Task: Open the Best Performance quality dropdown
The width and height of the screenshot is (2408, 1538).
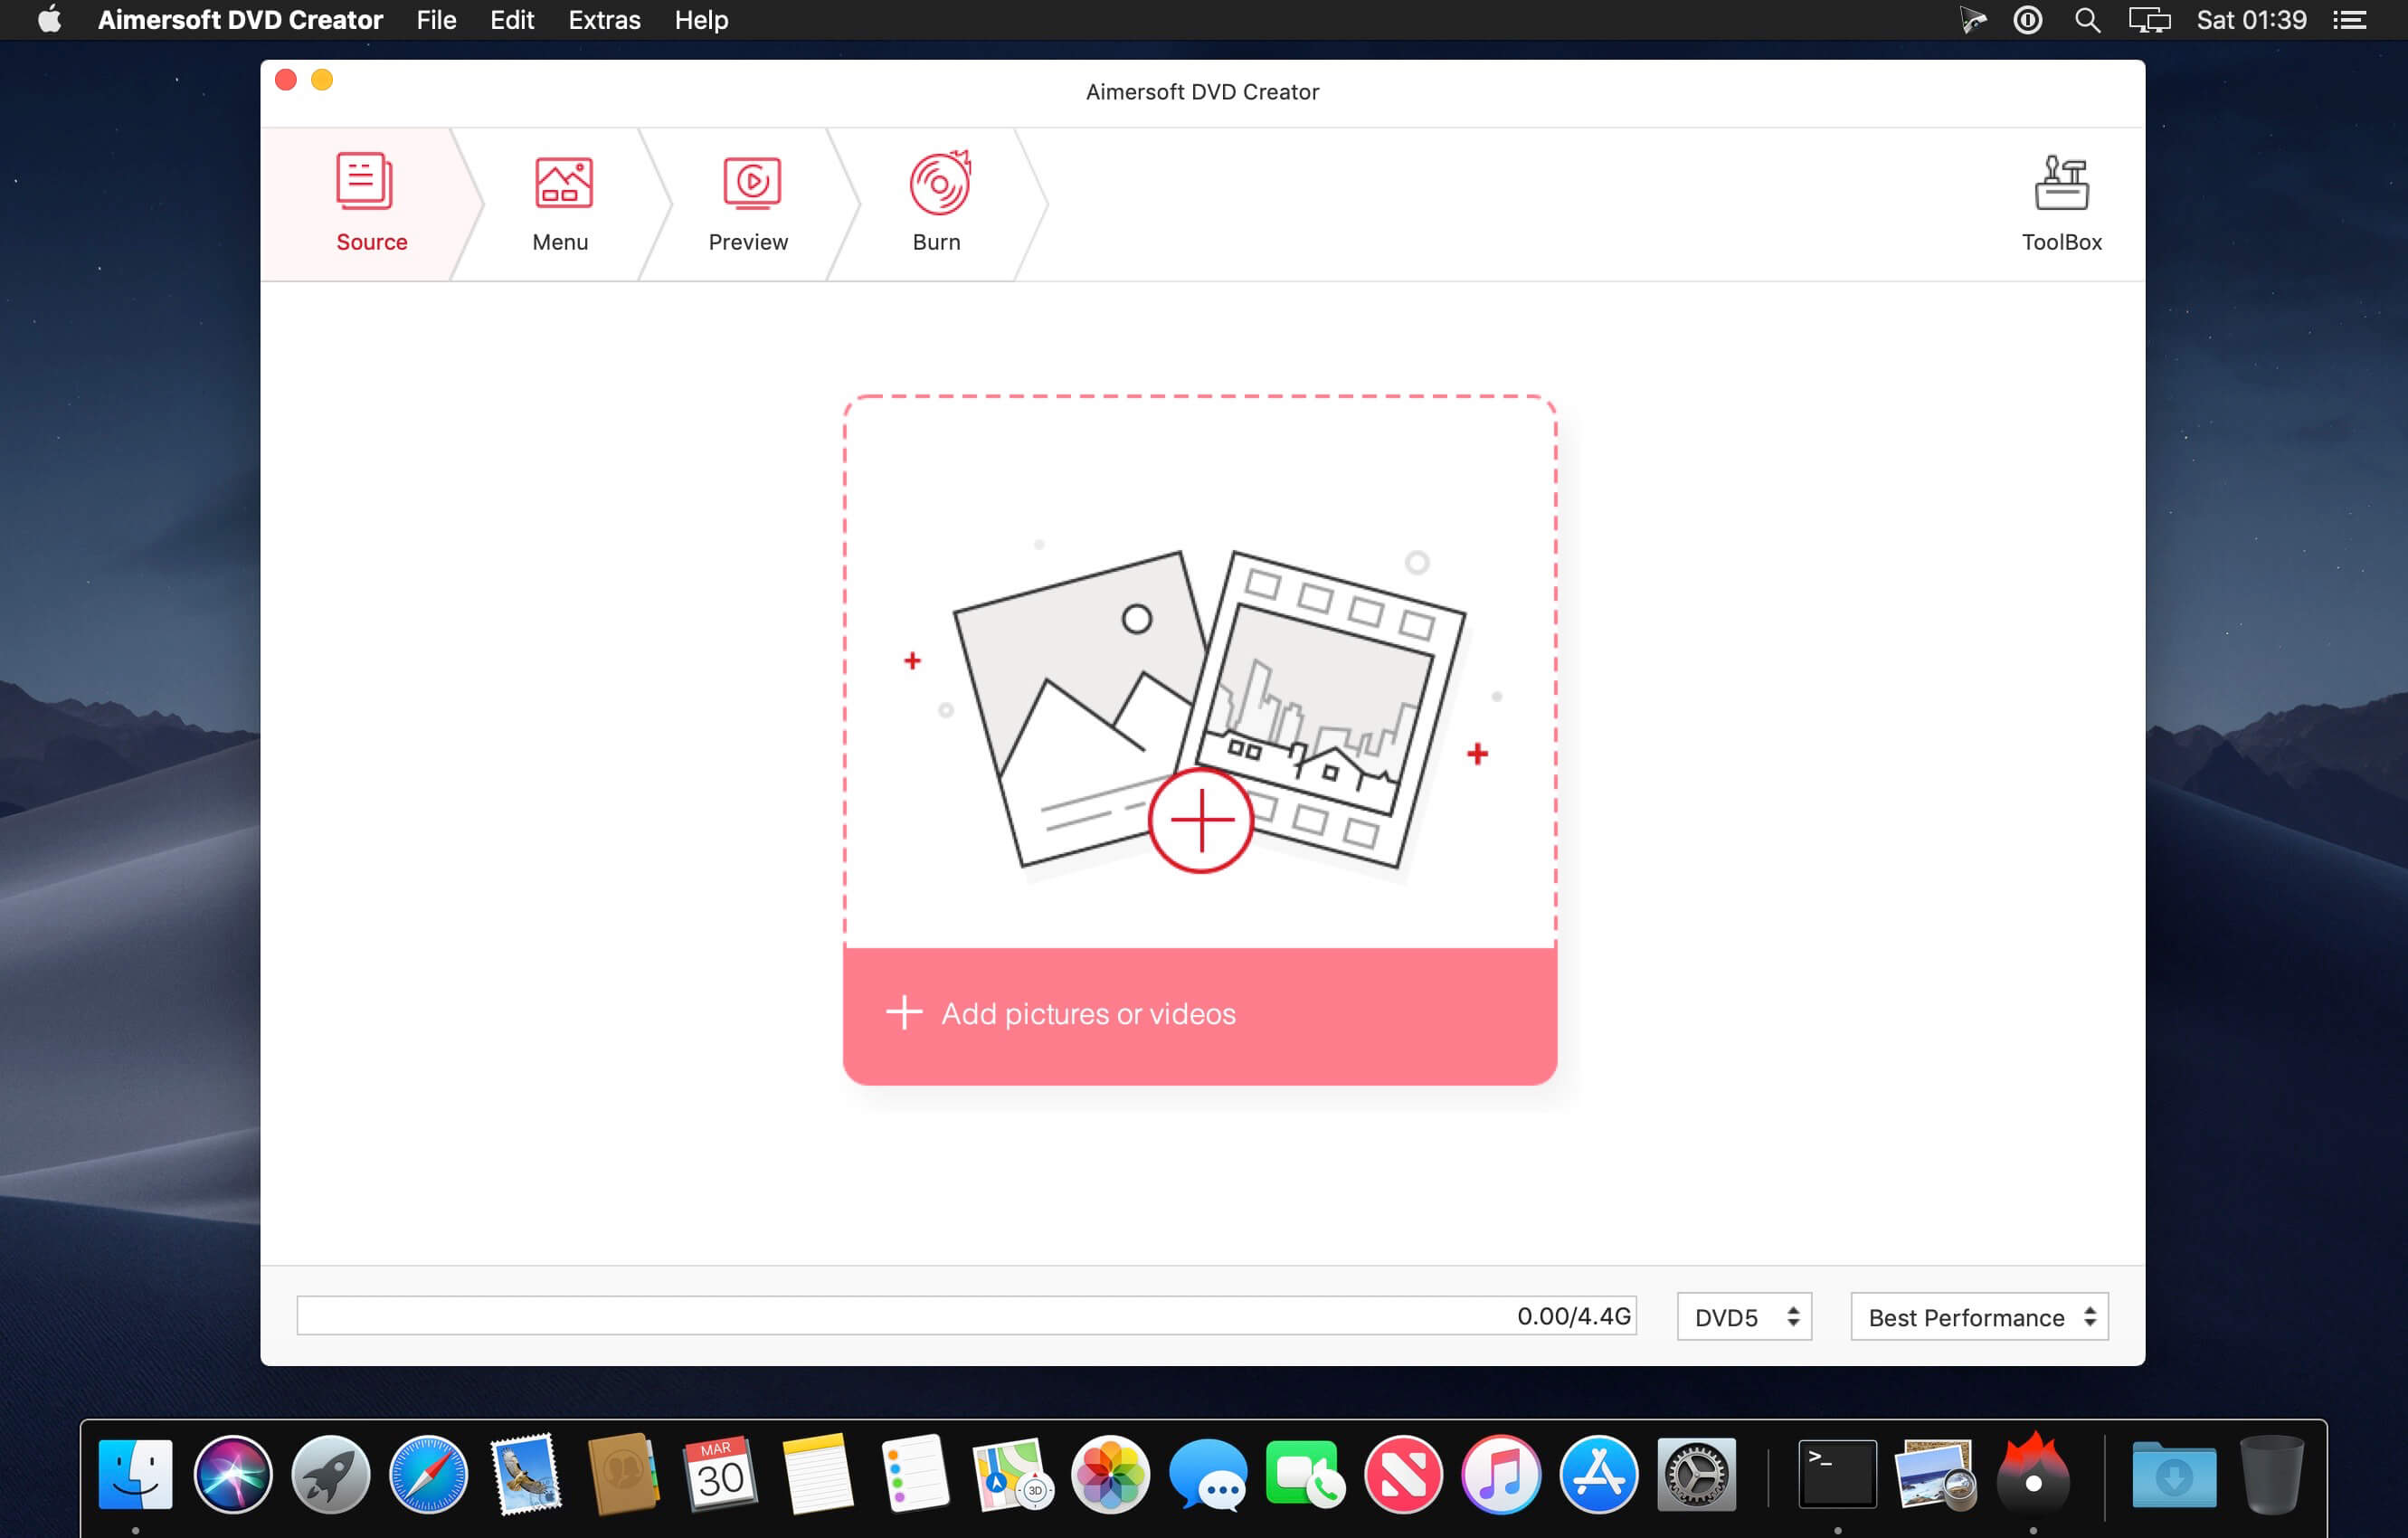Action: [x=1978, y=1317]
